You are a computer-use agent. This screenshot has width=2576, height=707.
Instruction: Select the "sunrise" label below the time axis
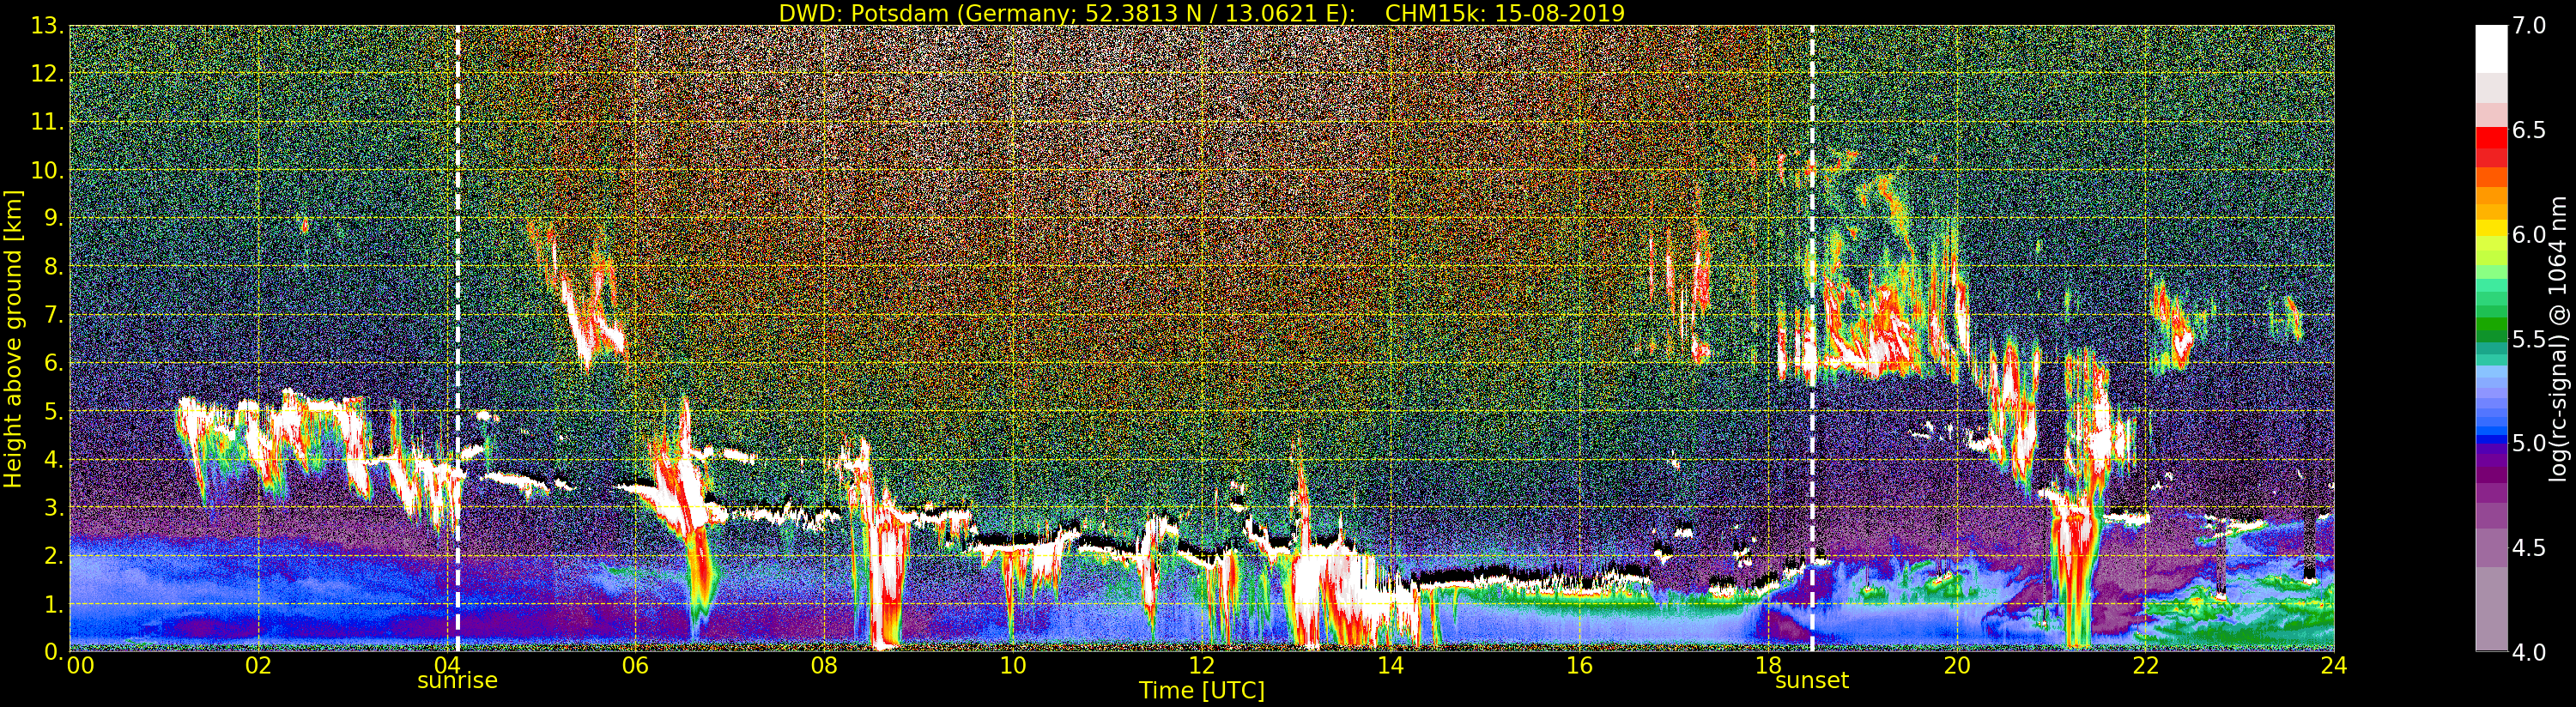pyautogui.click(x=457, y=681)
